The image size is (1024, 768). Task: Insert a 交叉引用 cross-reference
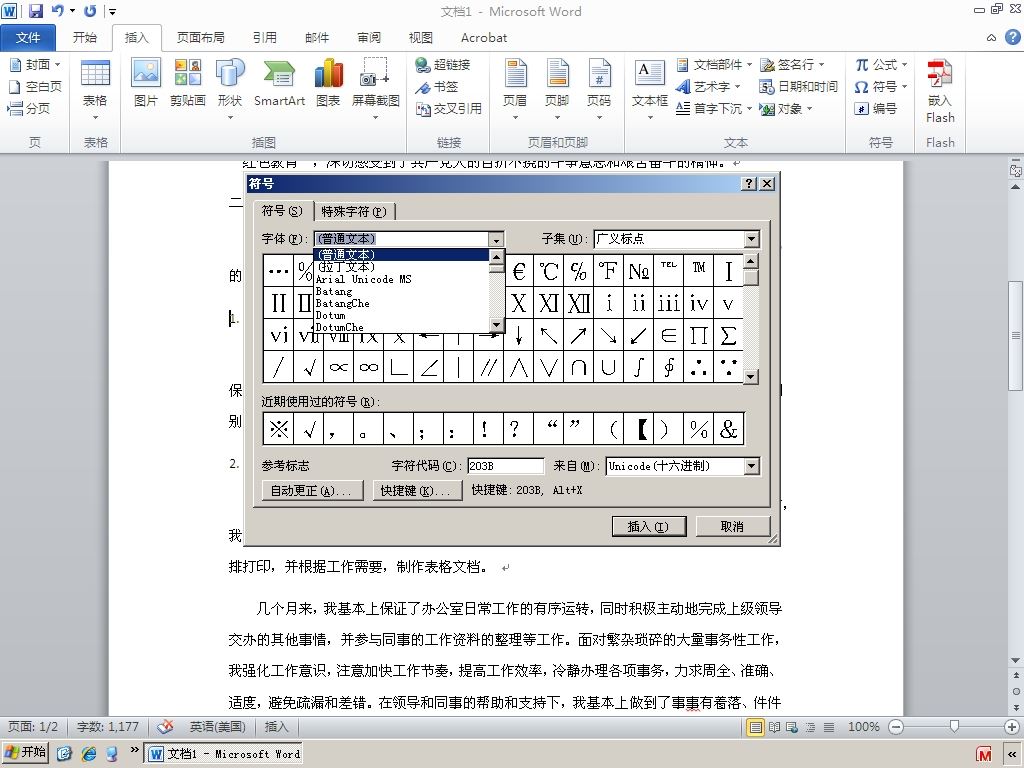[x=449, y=108]
